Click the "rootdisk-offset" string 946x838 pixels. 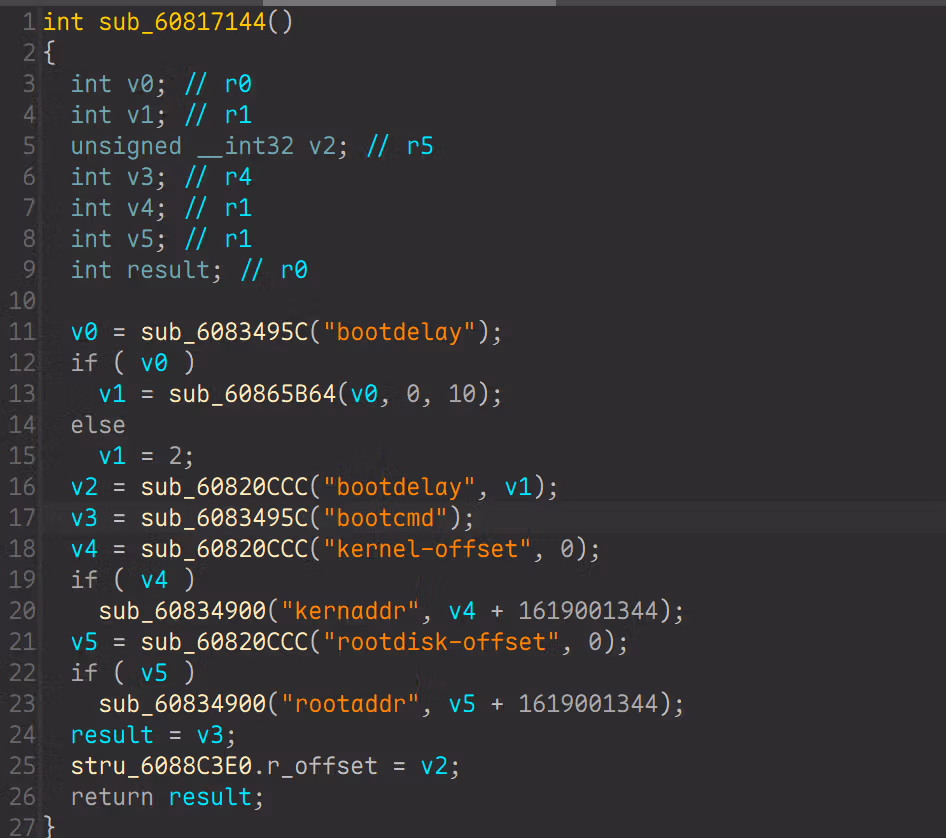click(x=441, y=643)
